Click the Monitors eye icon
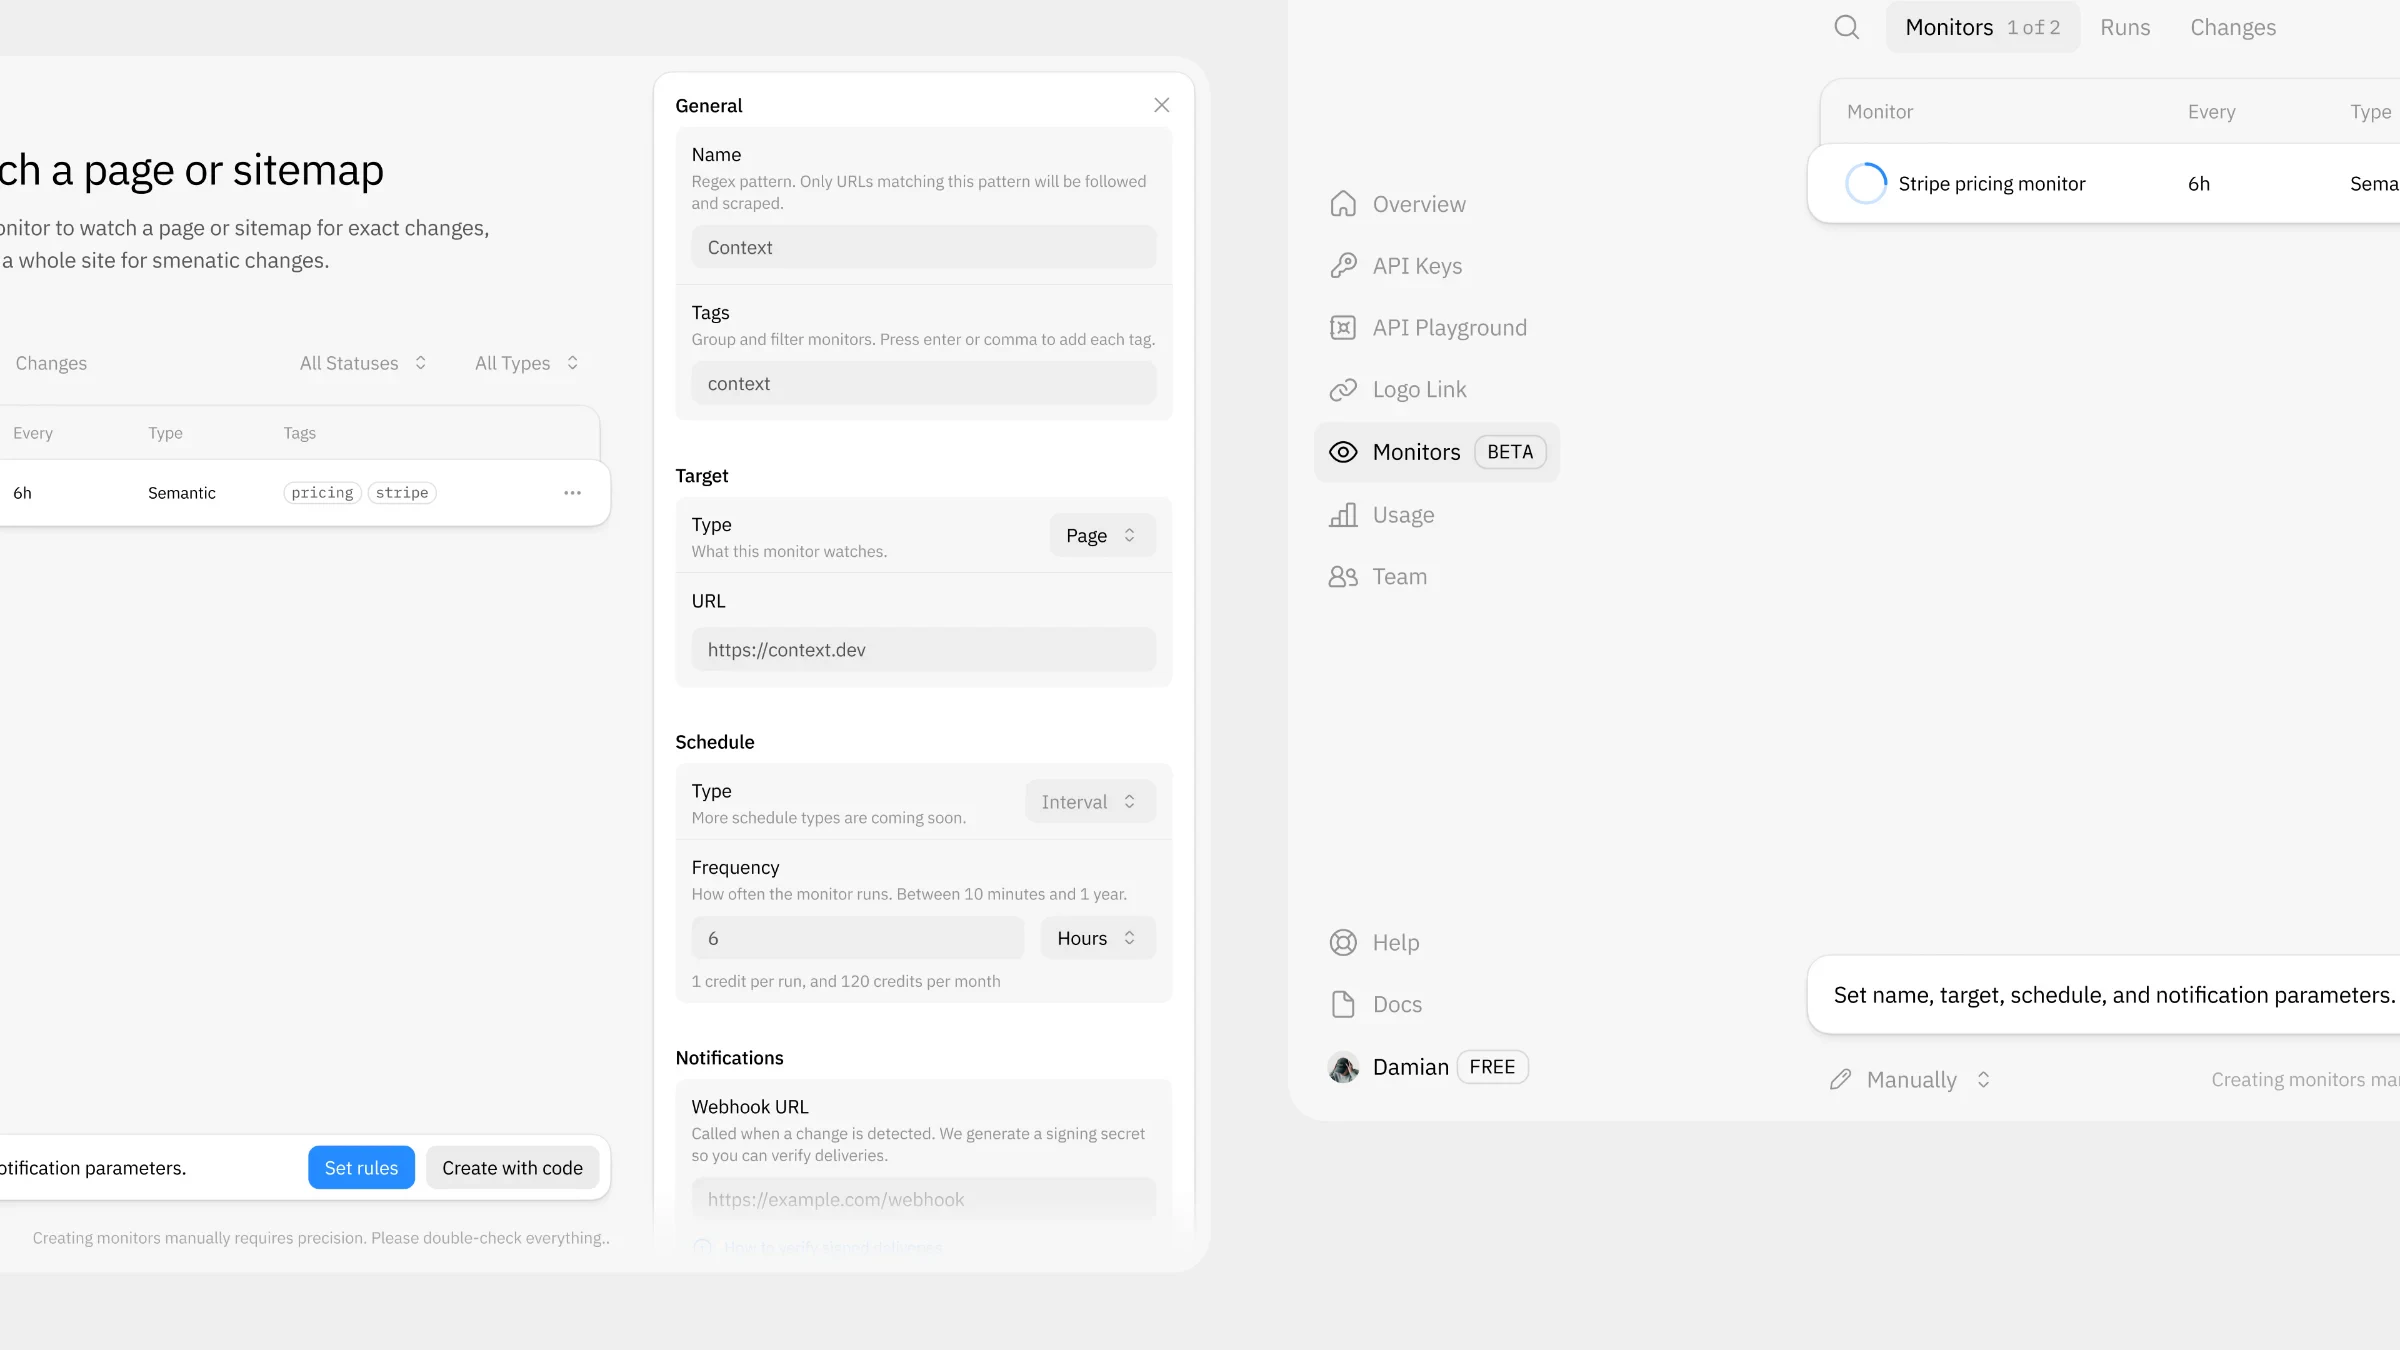This screenshot has width=2400, height=1350. (1343, 452)
